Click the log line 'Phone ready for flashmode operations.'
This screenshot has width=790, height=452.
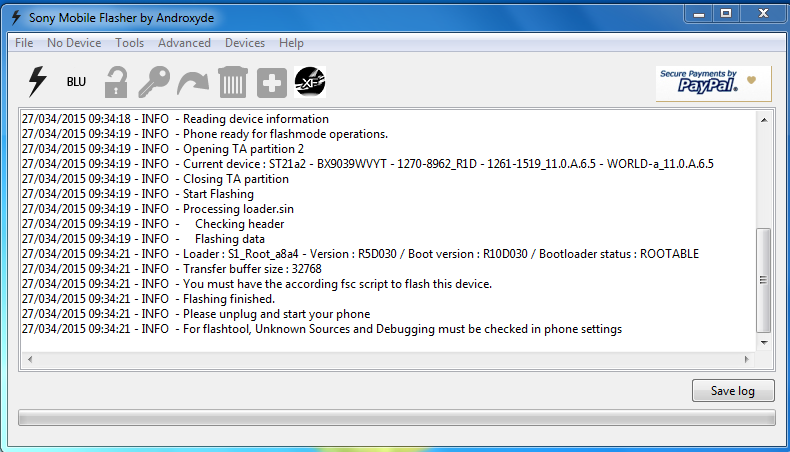coord(205,134)
